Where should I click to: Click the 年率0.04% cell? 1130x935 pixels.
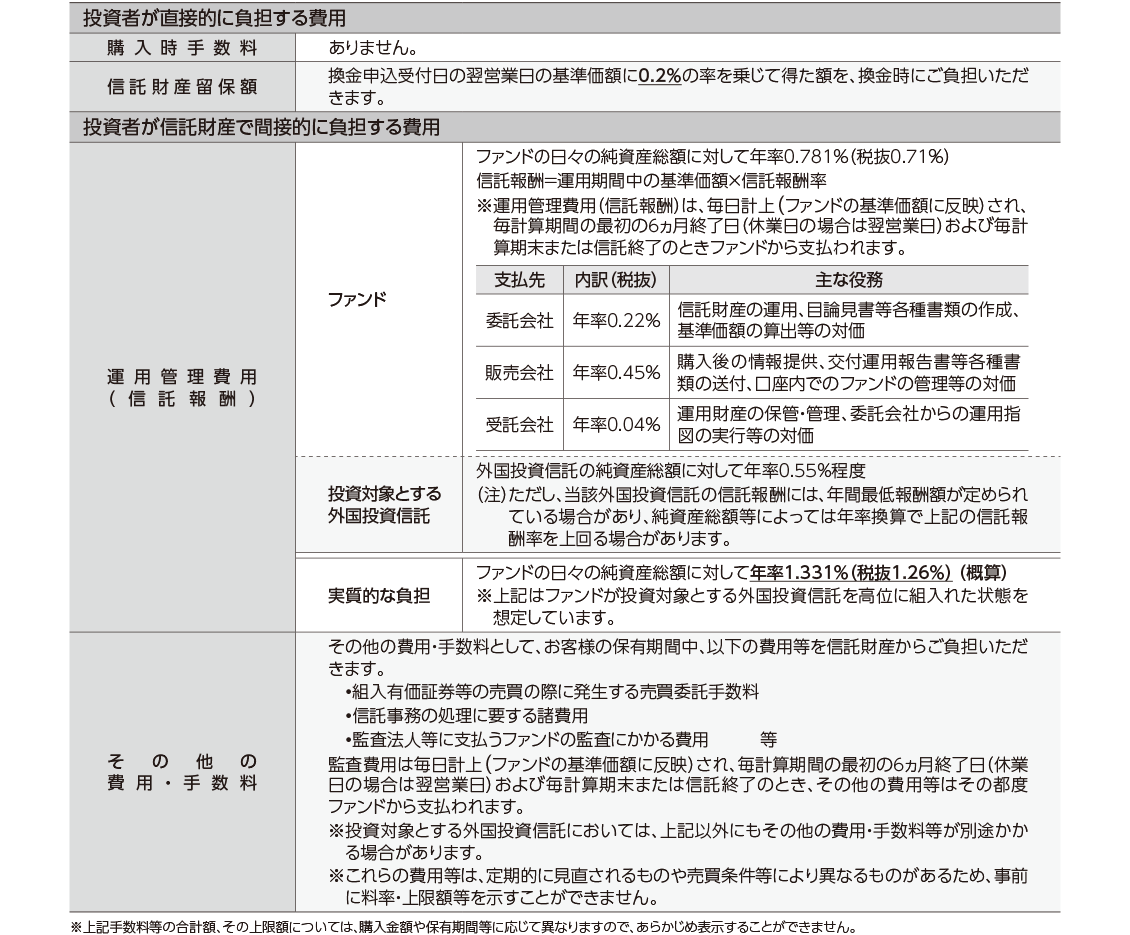click(x=616, y=424)
